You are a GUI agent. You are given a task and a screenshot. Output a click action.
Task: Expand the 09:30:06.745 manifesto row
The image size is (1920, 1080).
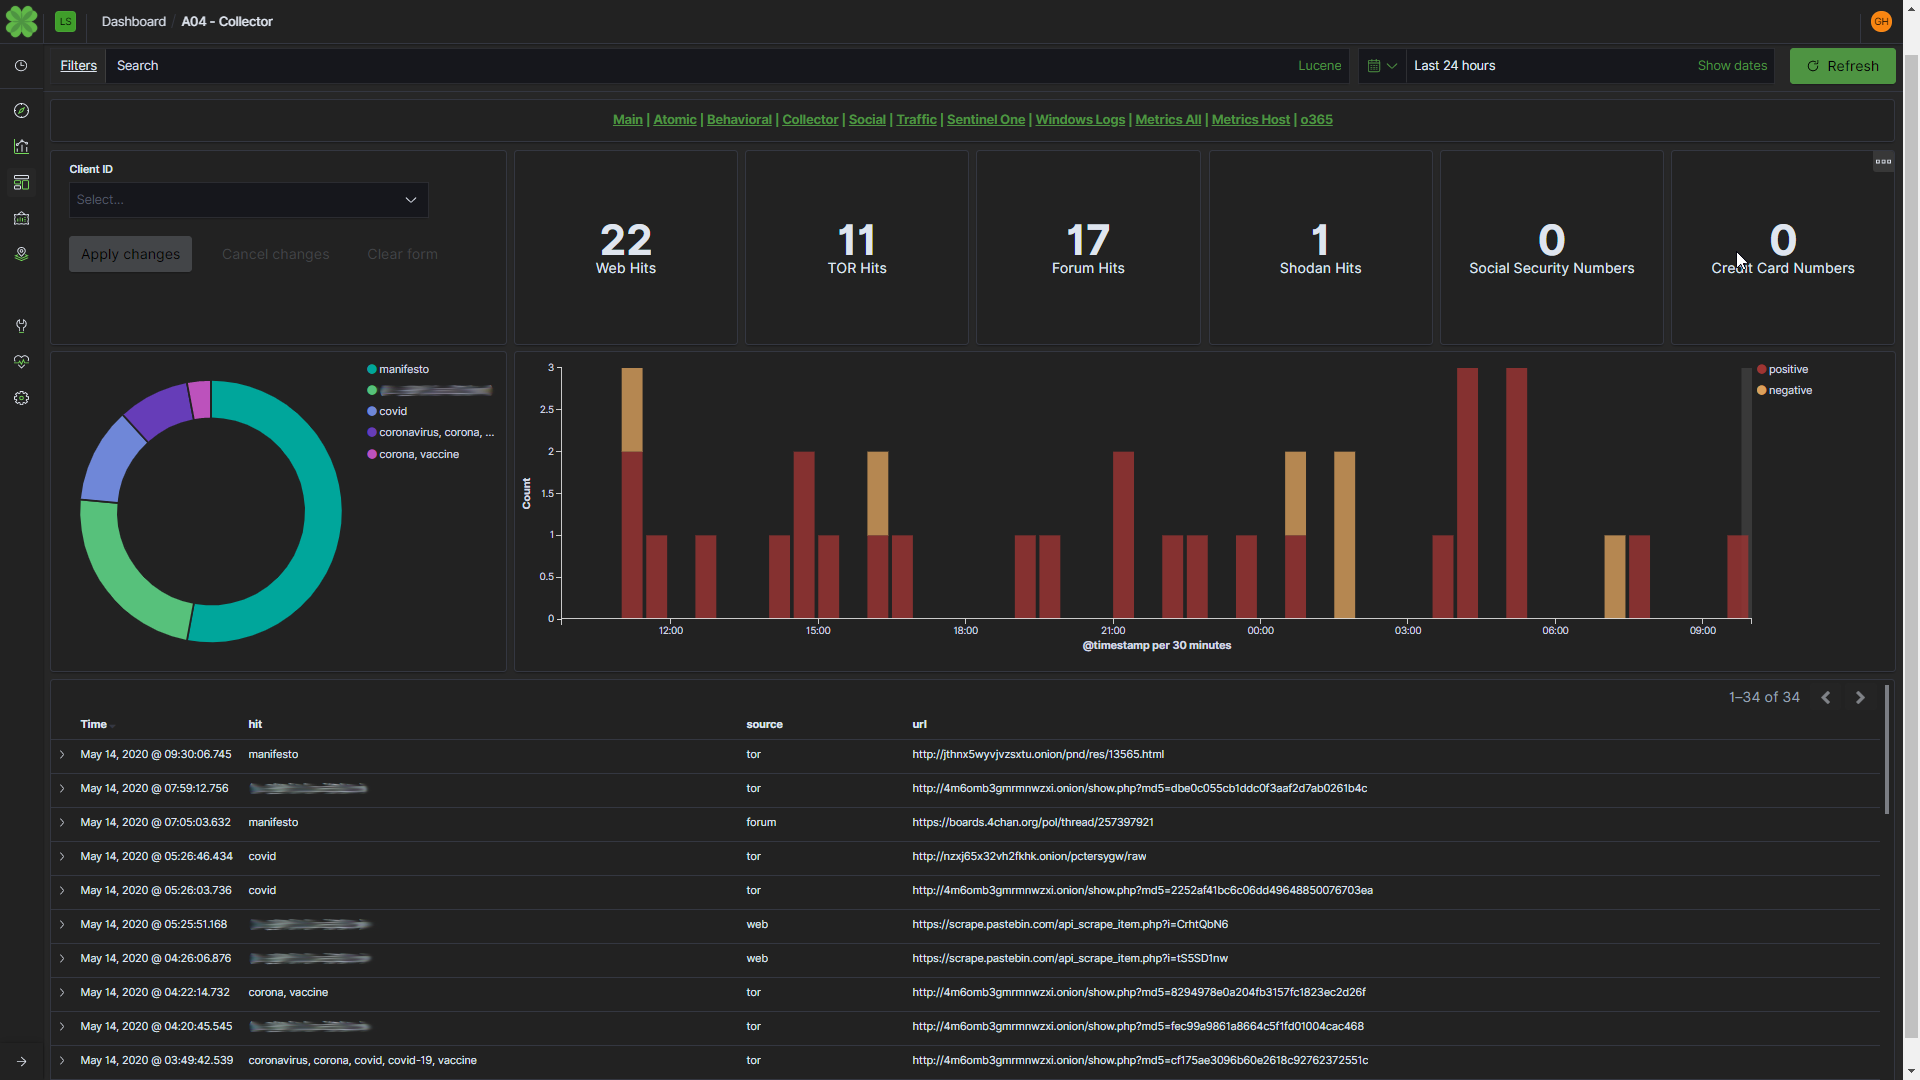62,755
